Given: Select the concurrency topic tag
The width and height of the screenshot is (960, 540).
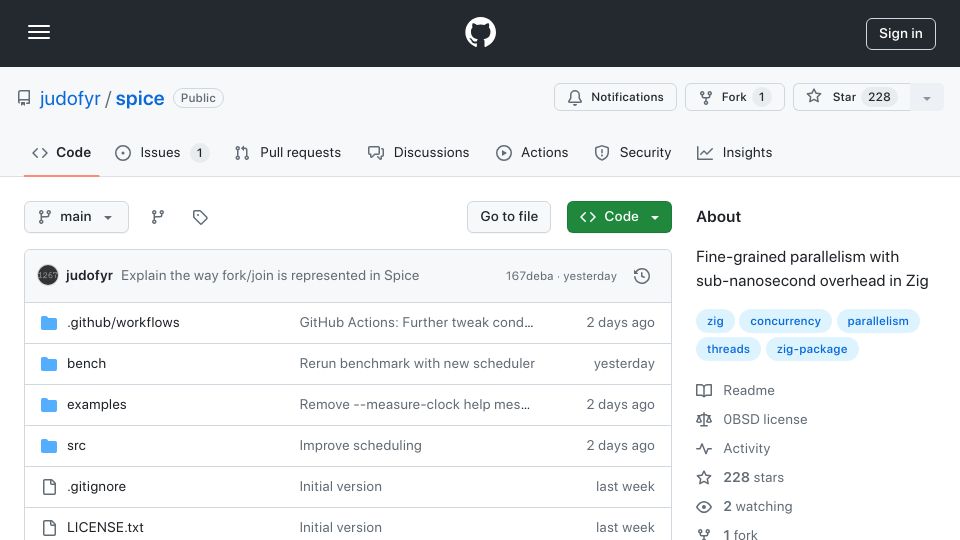Looking at the screenshot, I should (x=785, y=321).
